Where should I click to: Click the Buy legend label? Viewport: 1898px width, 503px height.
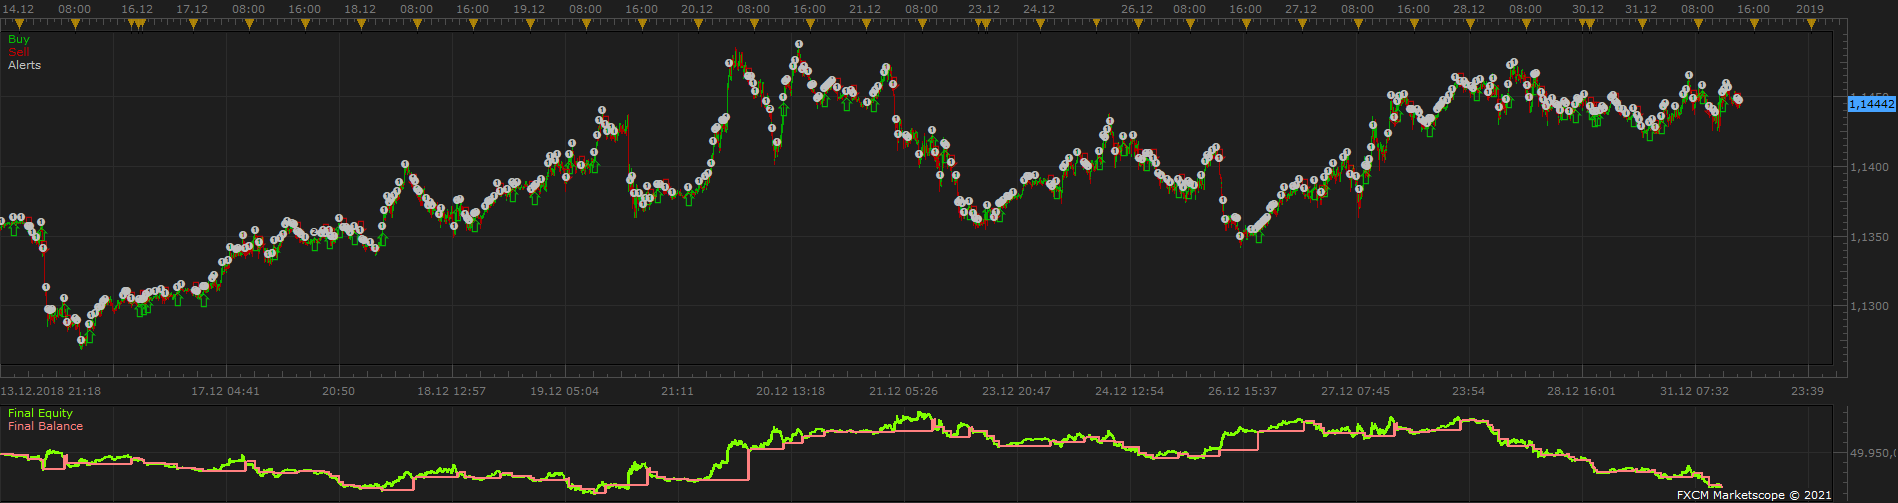point(19,40)
